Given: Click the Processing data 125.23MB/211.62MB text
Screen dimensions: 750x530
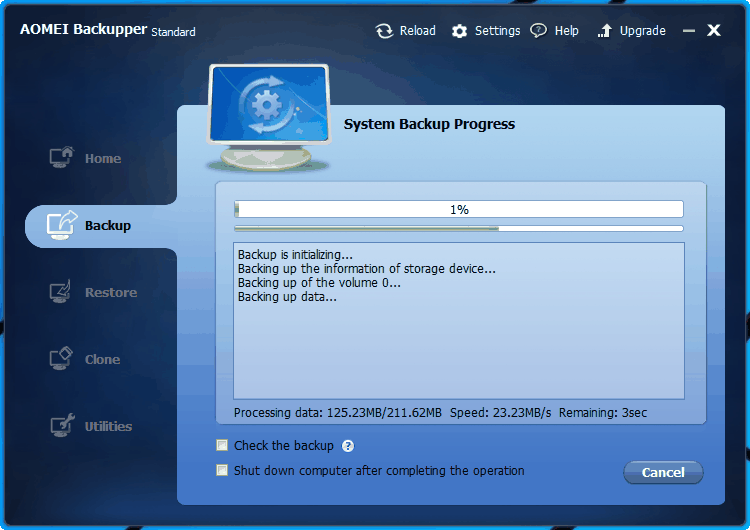Looking at the screenshot, I should tap(338, 413).
